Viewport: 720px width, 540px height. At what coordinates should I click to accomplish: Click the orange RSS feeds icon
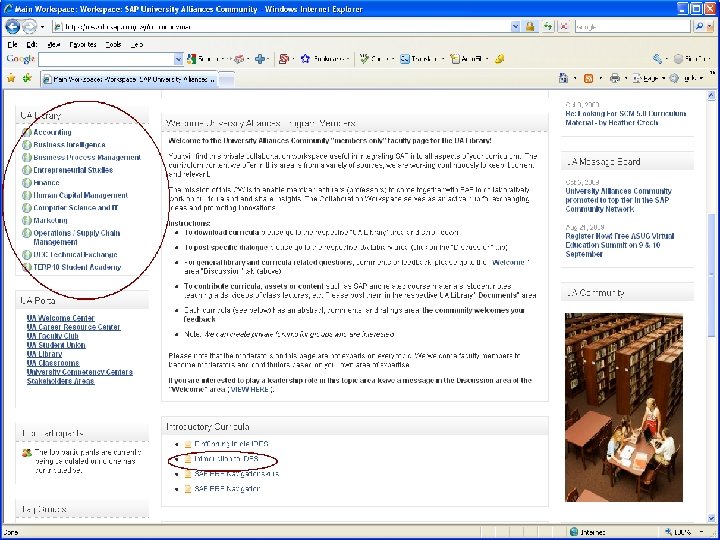pos(588,79)
